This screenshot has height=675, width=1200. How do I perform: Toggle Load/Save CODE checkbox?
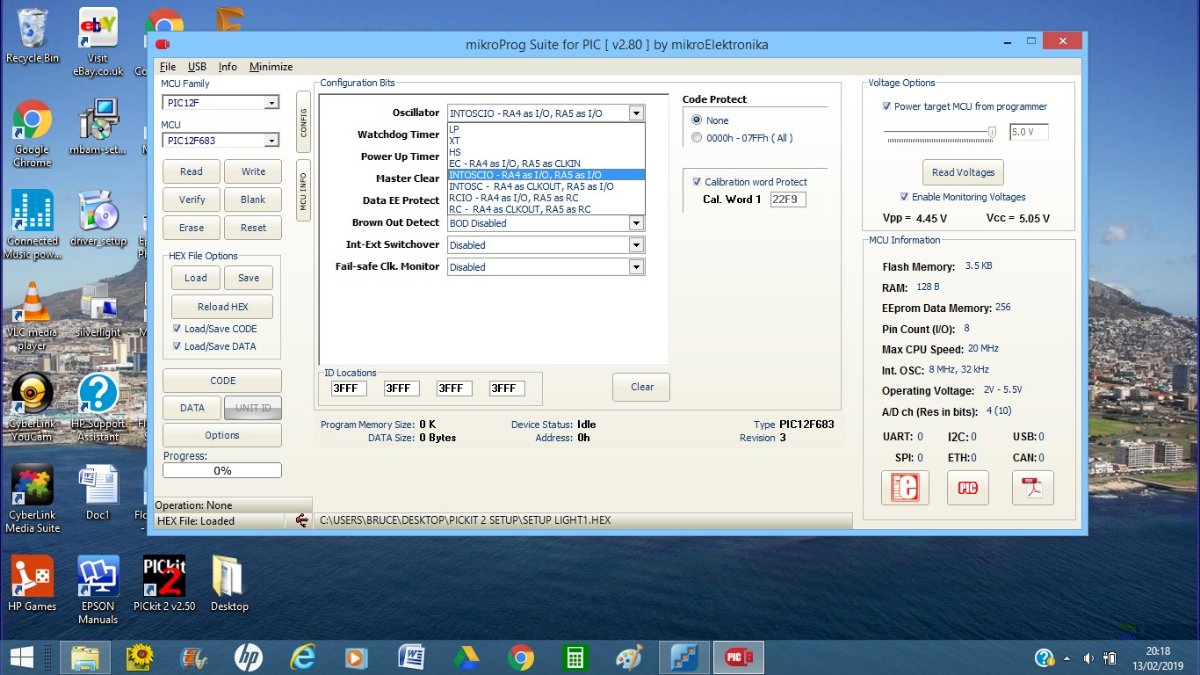click(x=177, y=329)
